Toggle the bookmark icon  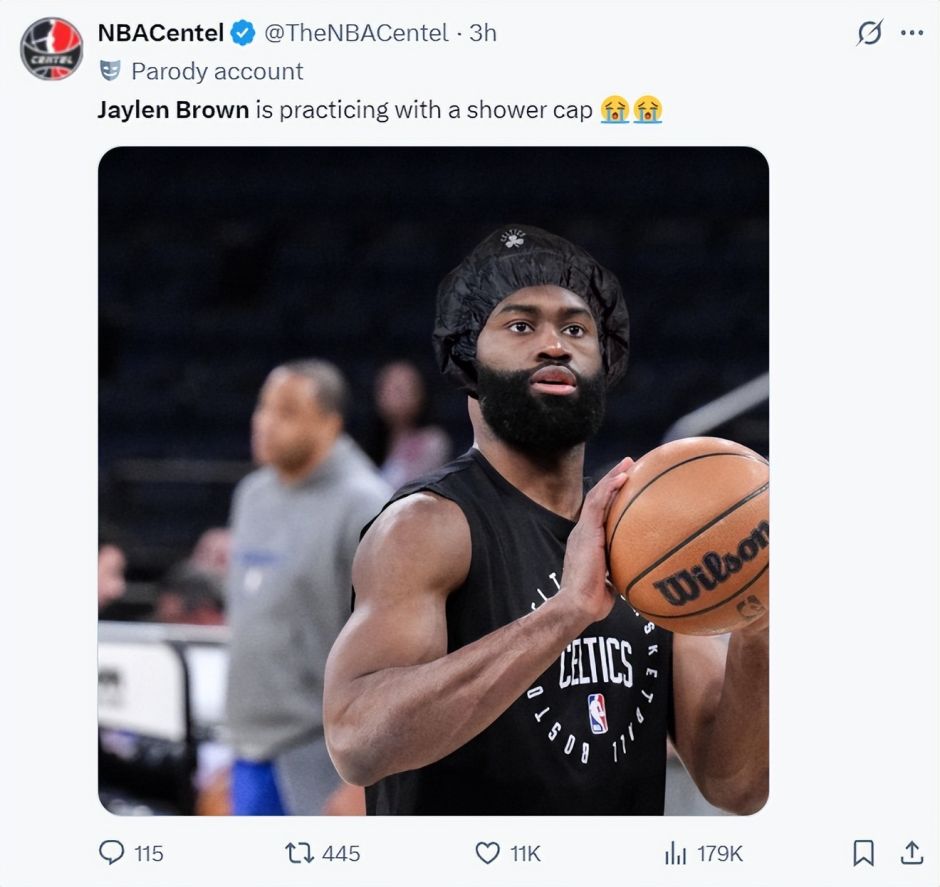coord(863,853)
